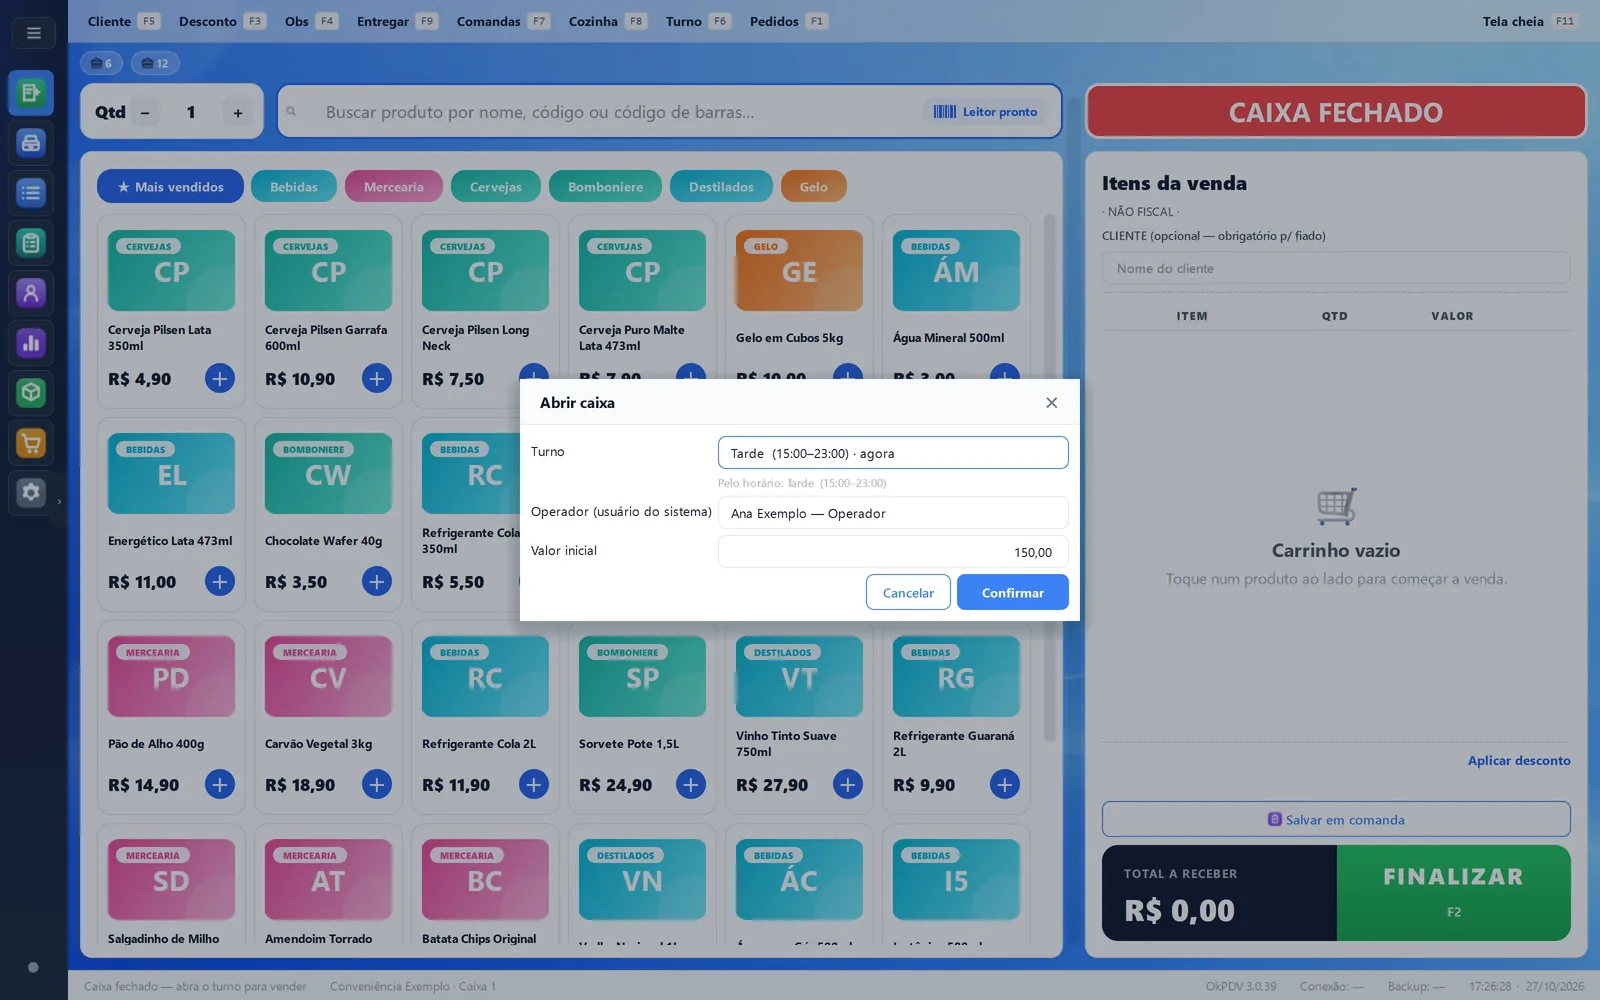
Task: Expand the sidebar with the small chevron
Action: pyautogui.click(x=59, y=502)
